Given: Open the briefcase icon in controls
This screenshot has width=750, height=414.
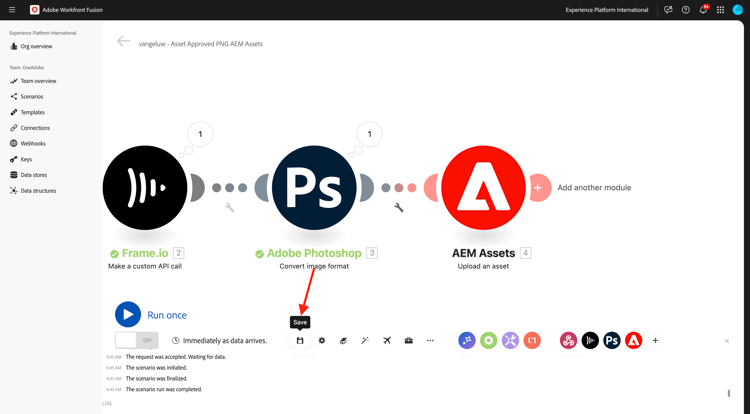Looking at the screenshot, I should pos(408,340).
